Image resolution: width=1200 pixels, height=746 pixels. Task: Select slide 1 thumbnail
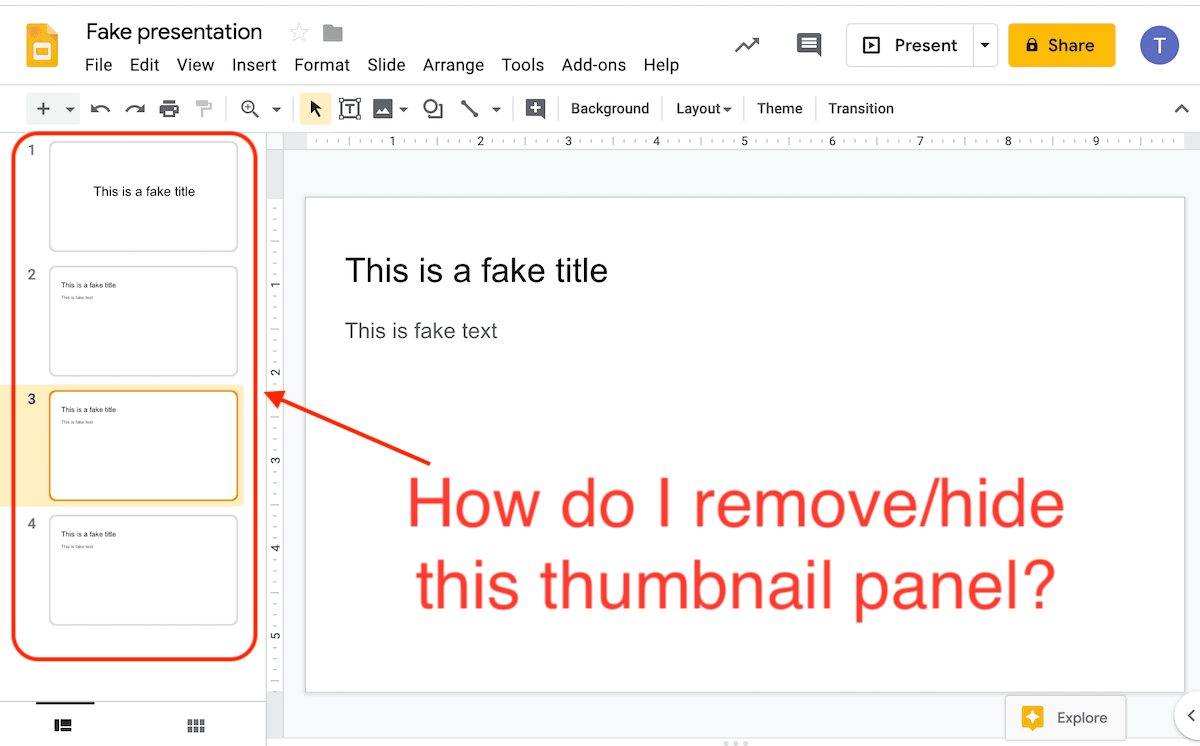pos(143,196)
